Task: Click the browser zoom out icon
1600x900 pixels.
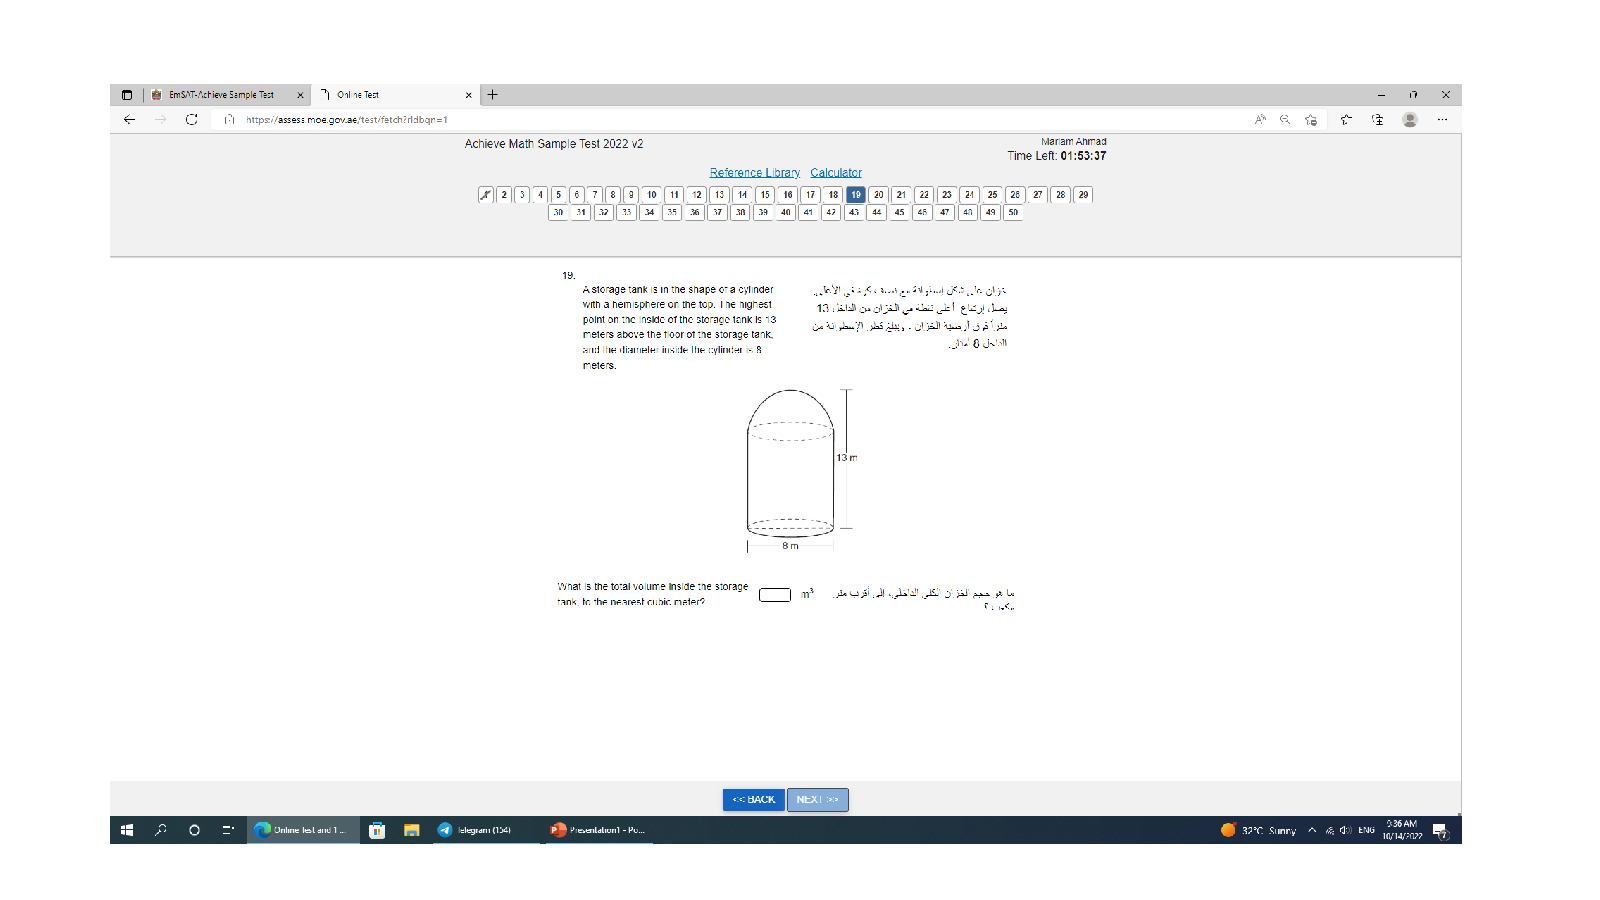Action: [1285, 120]
